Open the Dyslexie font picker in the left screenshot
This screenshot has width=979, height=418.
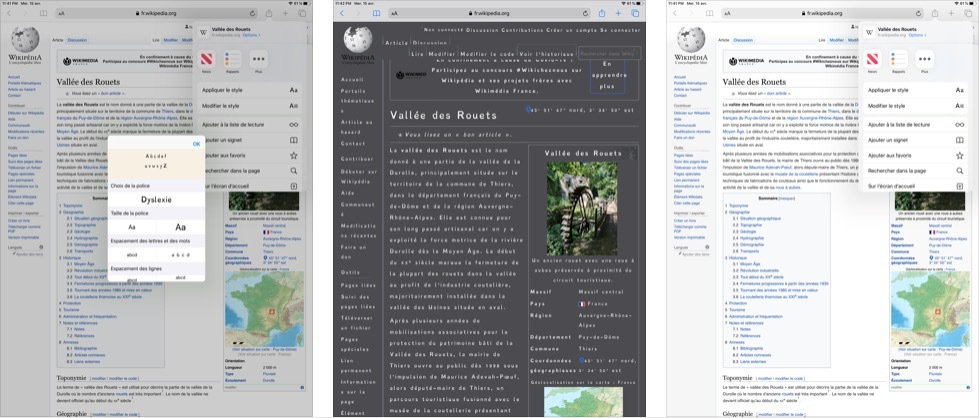(x=156, y=200)
